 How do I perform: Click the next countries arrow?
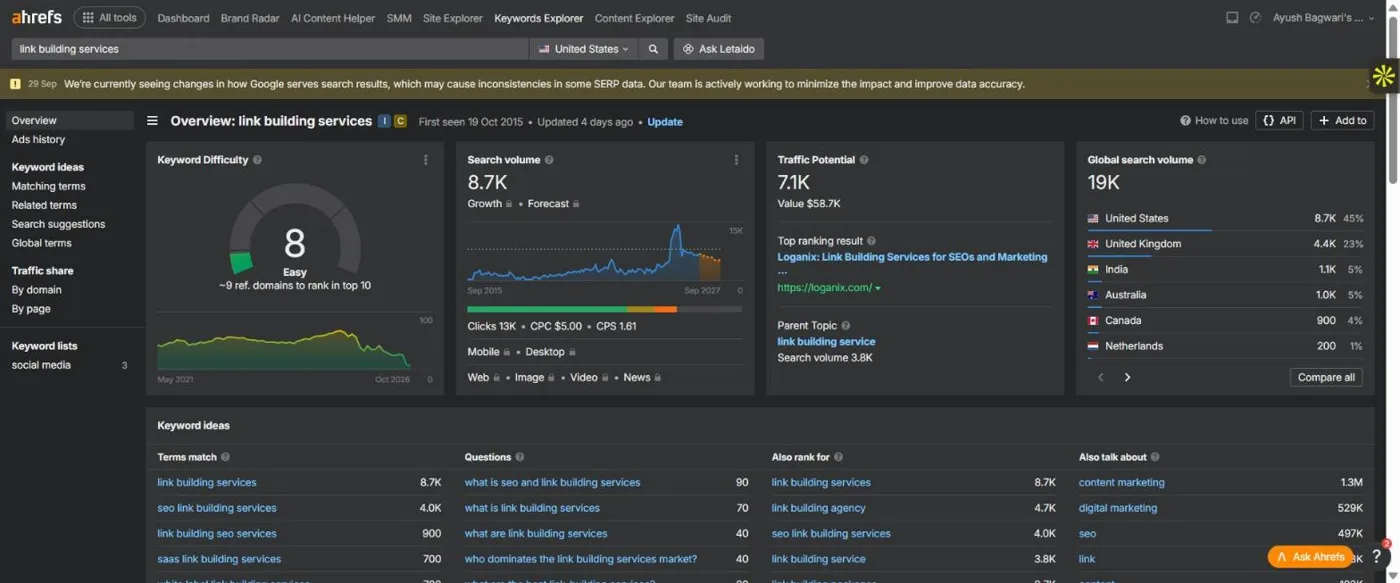pos(1127,378)
